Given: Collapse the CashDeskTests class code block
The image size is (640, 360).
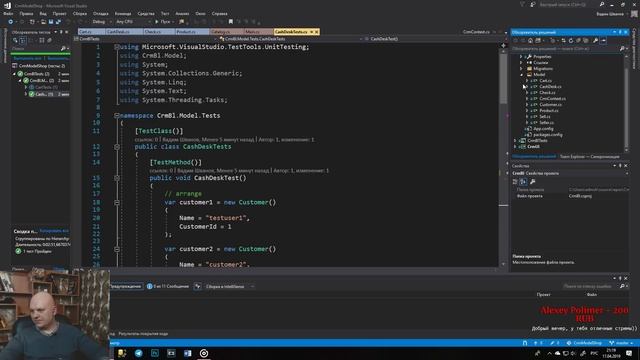Looking at the screenshot, I should (117, 147).
